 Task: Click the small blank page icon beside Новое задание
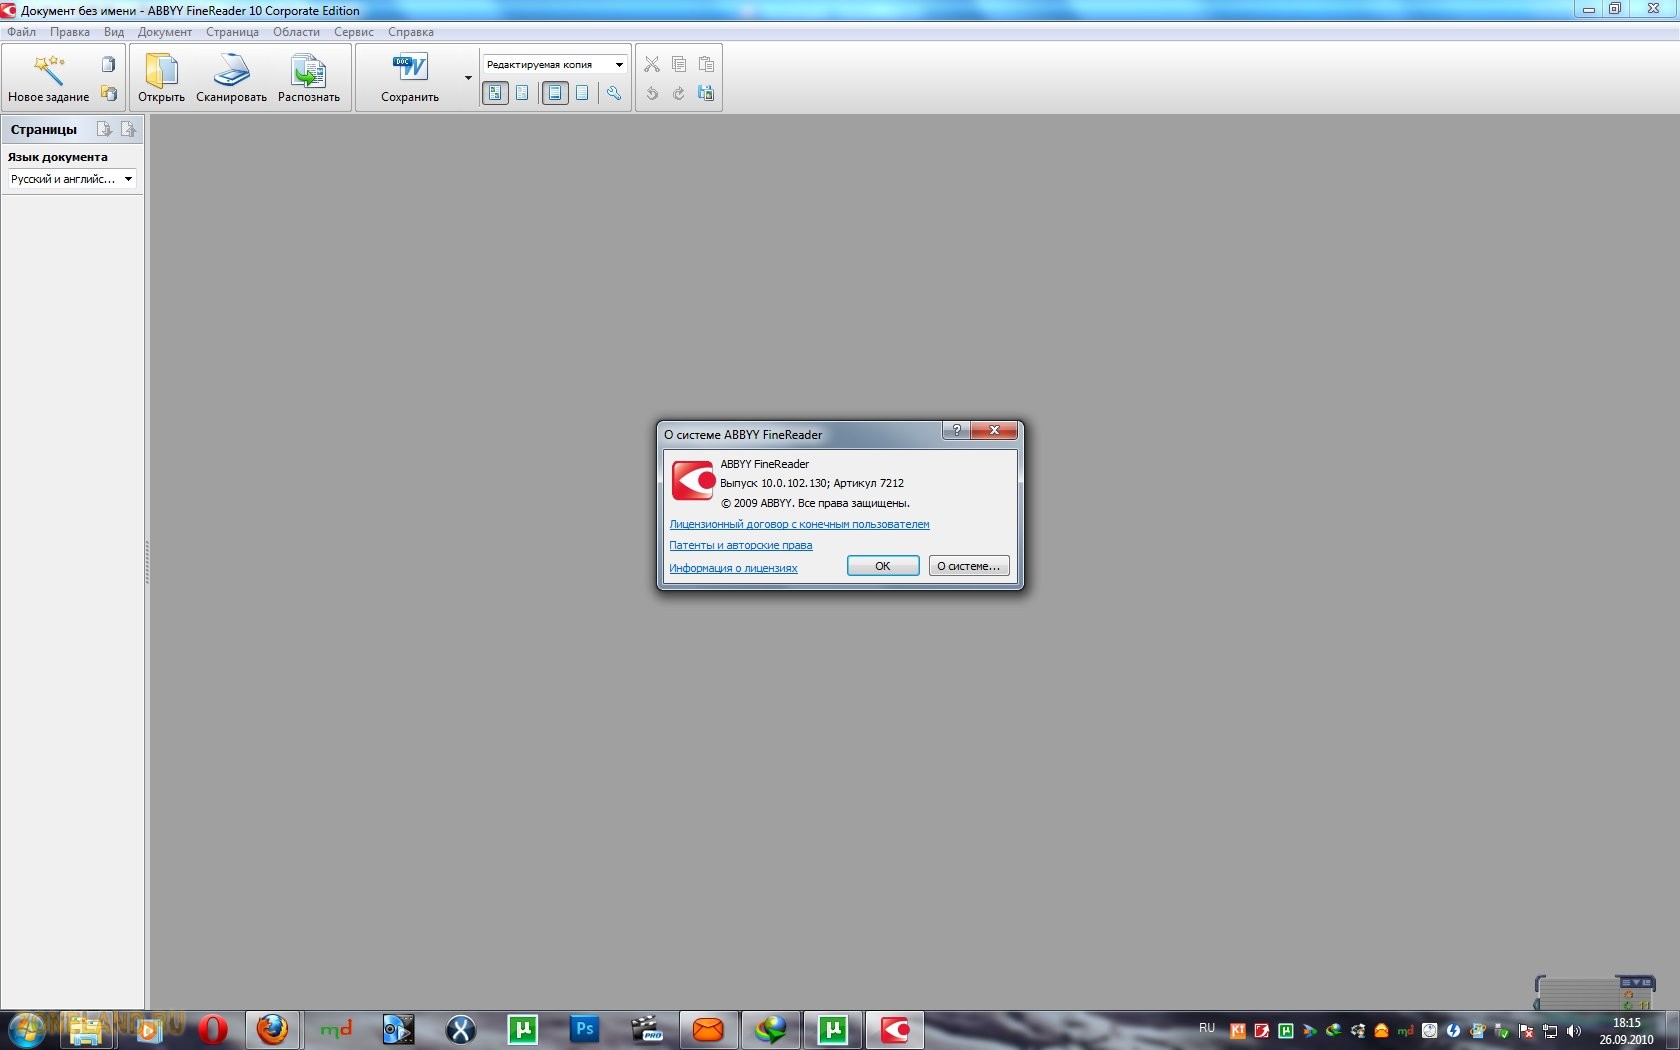pos(108,65)
